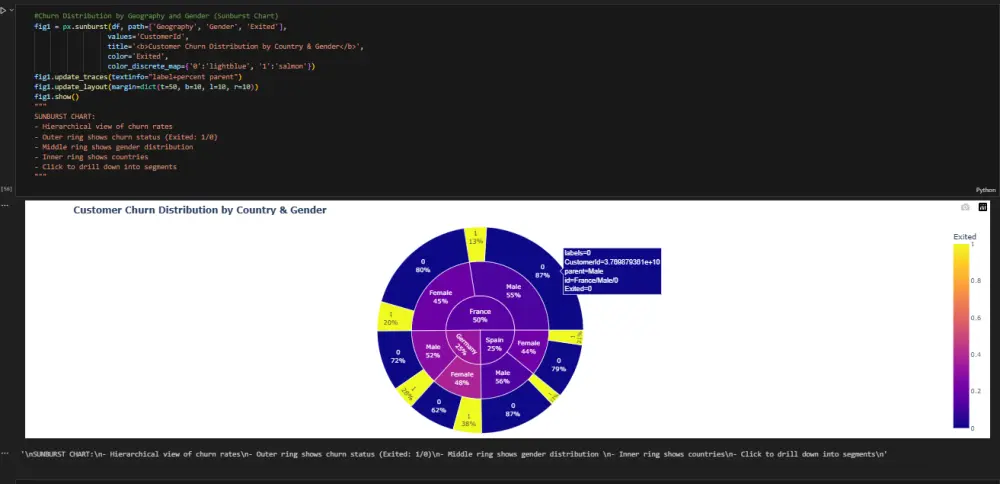The width and height of the screenshot is (1000, 484).
Task: Open the text output ellipsis menu
Action: [x=5, y=453]
